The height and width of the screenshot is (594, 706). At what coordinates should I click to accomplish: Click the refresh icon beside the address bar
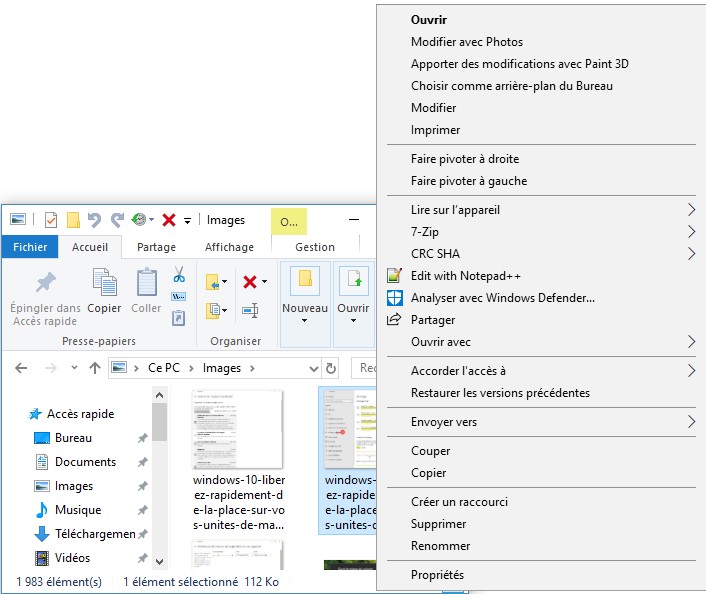click(x=331, y=368)
